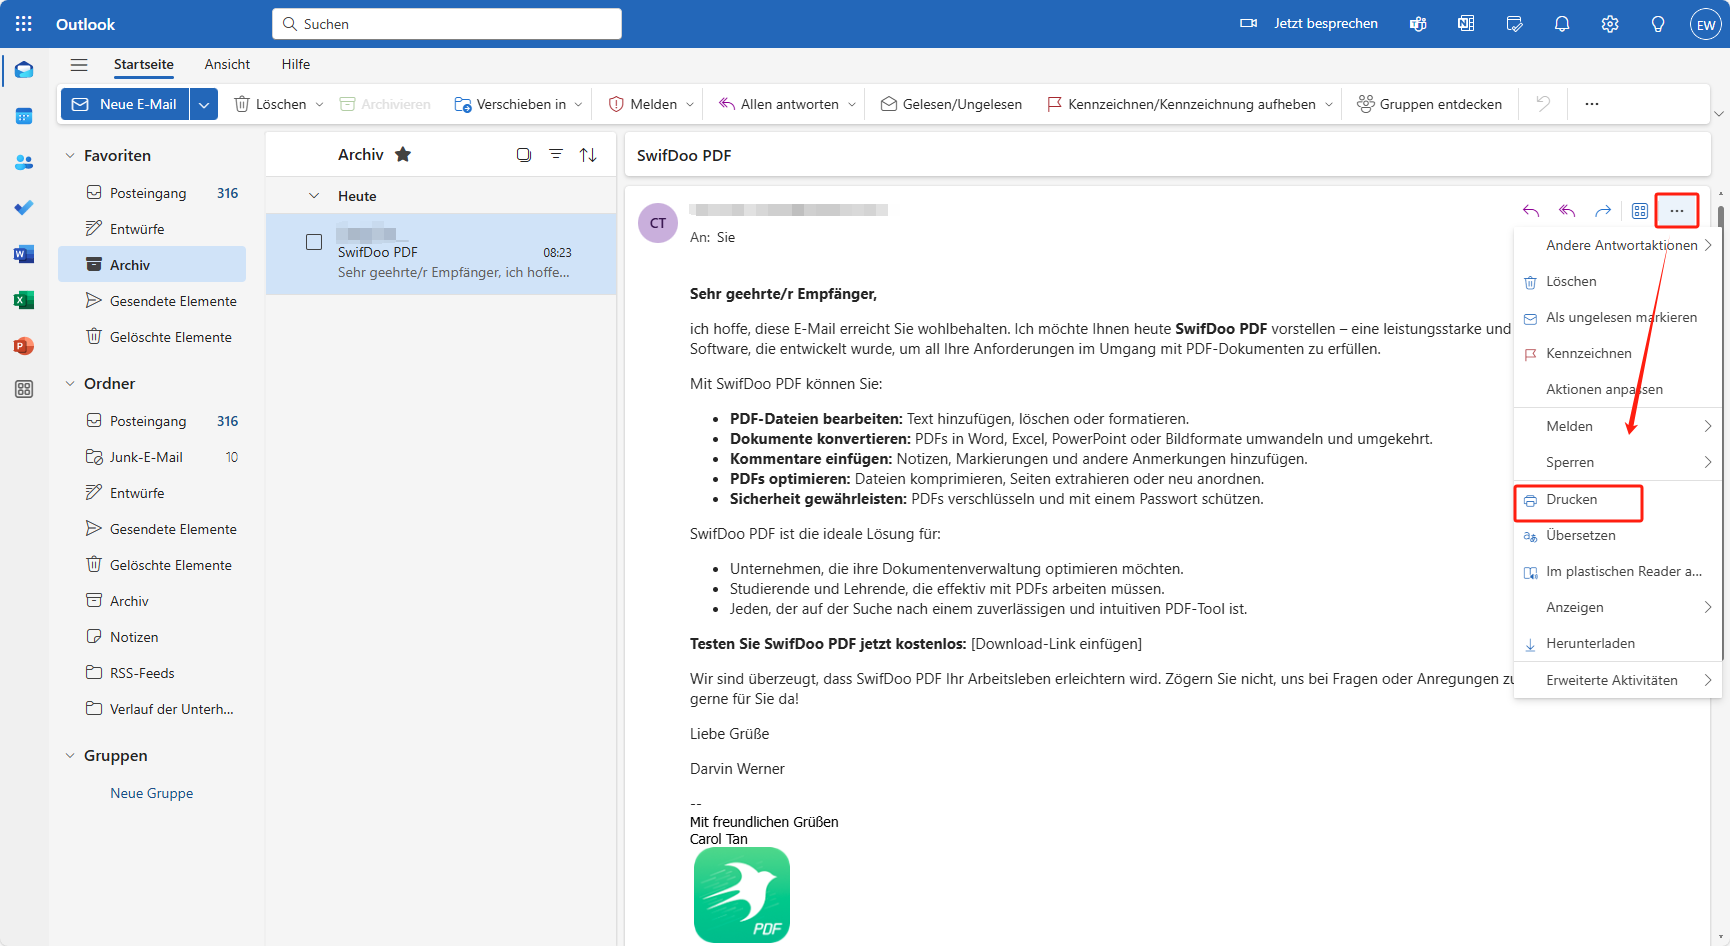Open RSS-Feeds folder

[152, 673]
